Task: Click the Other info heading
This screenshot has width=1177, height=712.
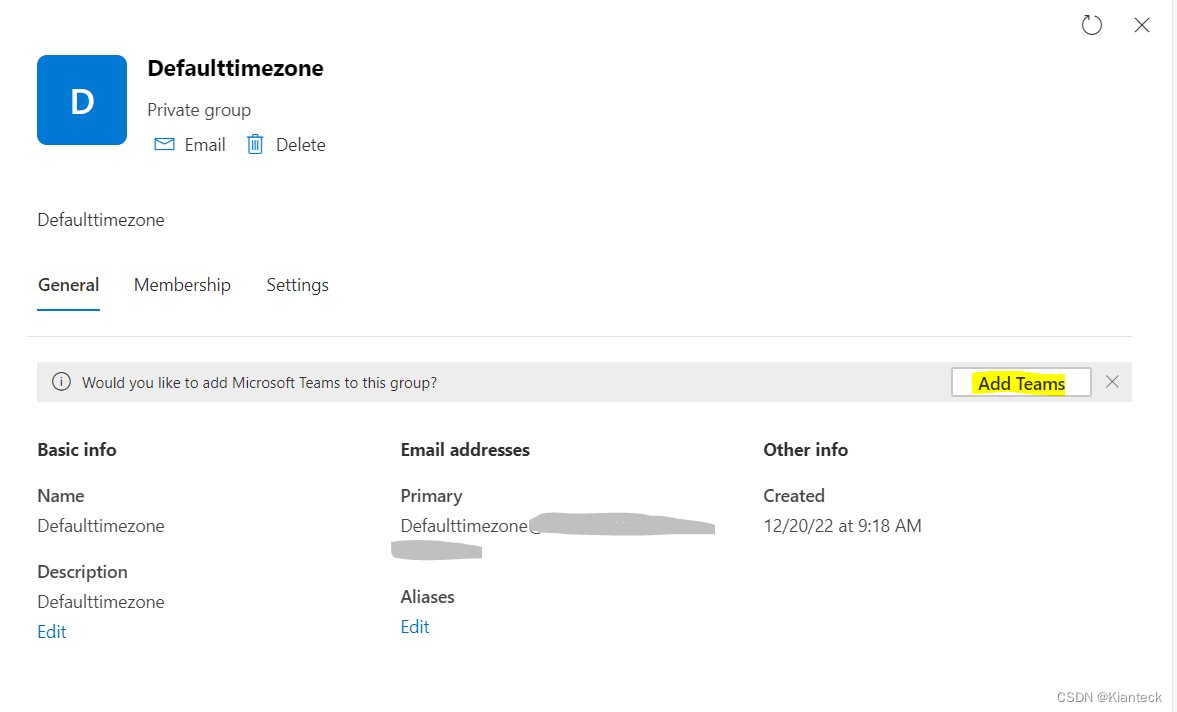Action: [x=805, y=449]
